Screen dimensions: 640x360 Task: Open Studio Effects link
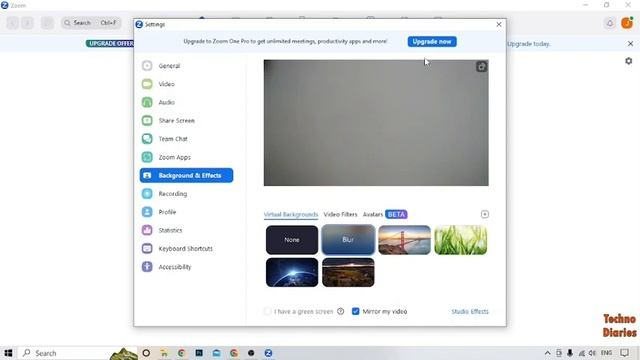(470, 311)
